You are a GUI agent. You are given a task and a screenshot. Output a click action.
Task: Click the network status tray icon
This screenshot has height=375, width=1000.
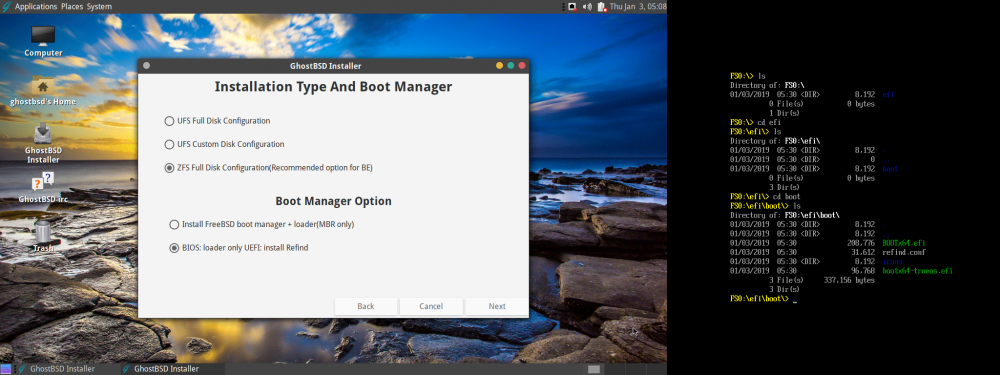[x=572, y=6]
